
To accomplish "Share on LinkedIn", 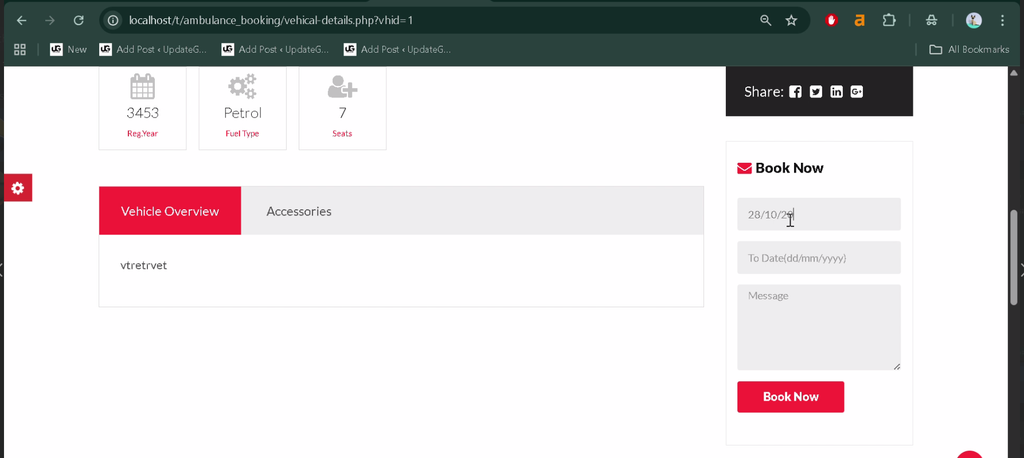I will point(837,91).
